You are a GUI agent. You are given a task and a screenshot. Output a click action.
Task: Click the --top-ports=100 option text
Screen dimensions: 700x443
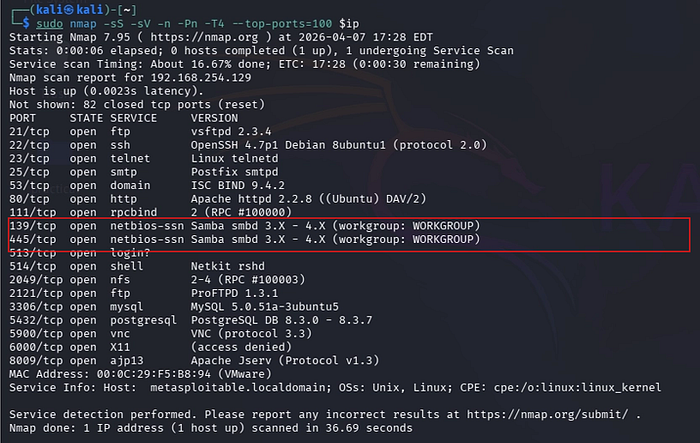tap(282, 24)
